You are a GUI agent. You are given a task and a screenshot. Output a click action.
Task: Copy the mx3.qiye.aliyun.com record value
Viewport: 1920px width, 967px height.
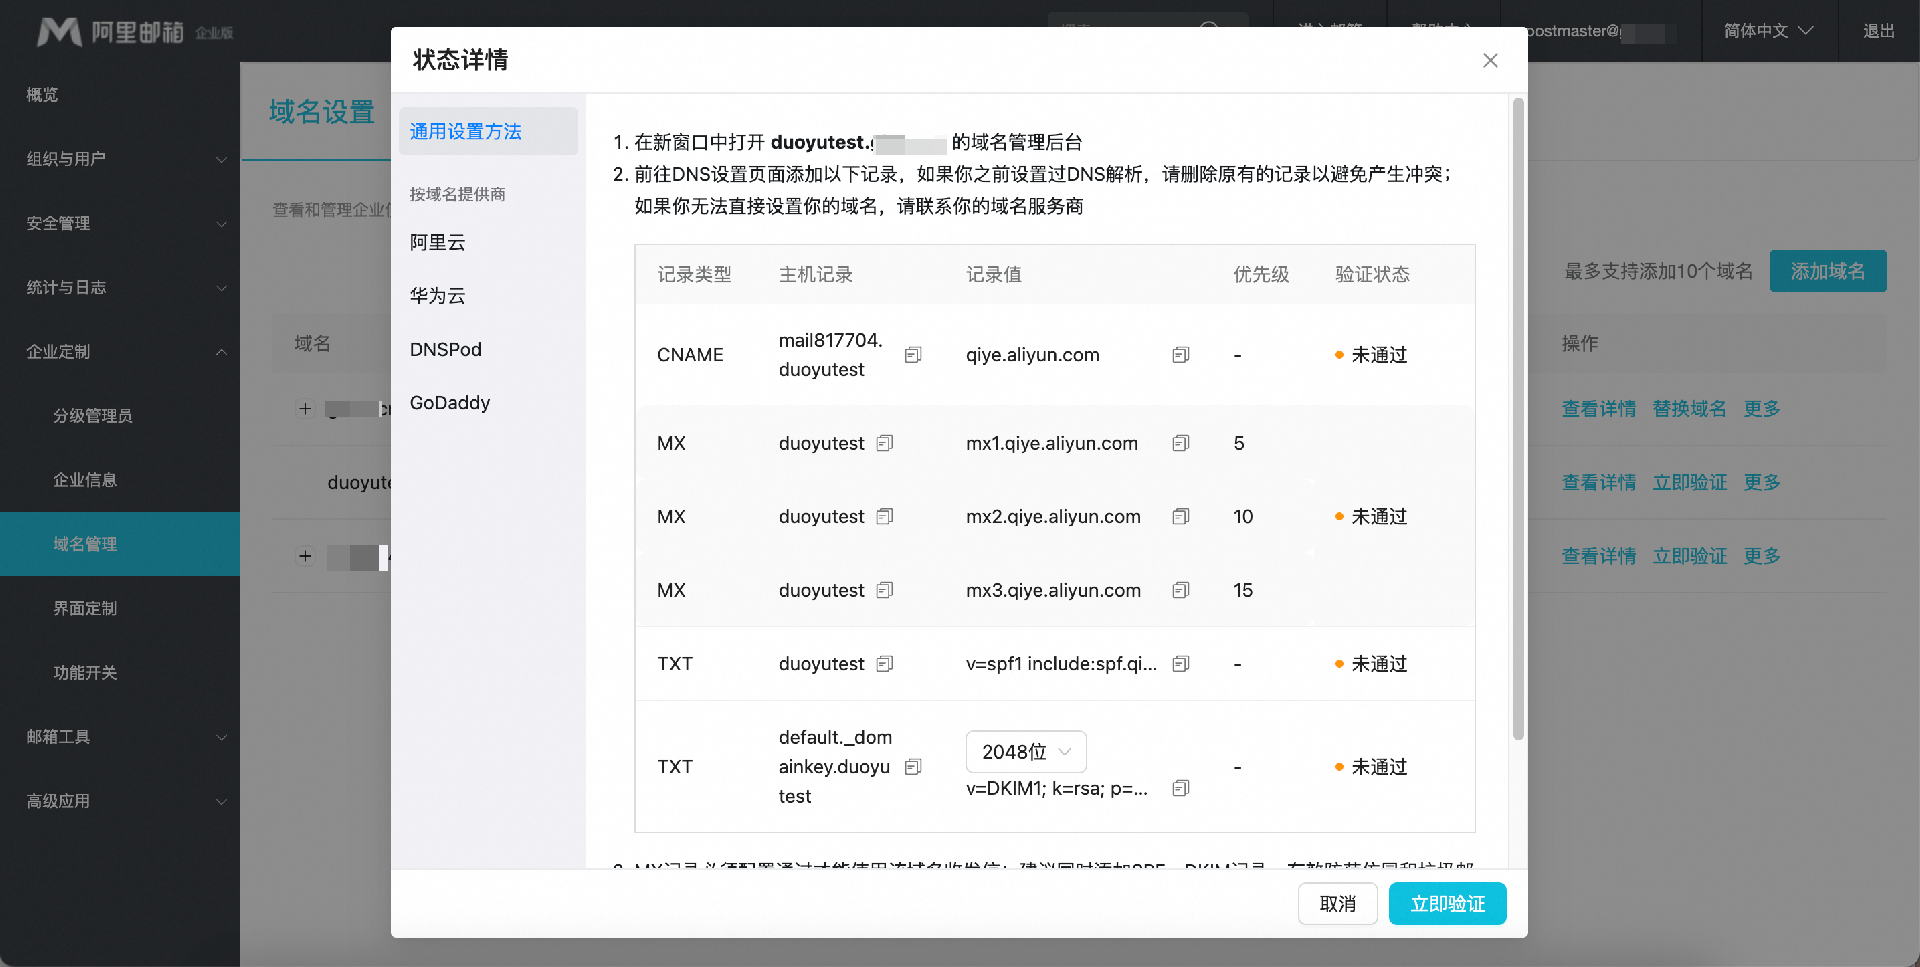[x=1180, y=591]
